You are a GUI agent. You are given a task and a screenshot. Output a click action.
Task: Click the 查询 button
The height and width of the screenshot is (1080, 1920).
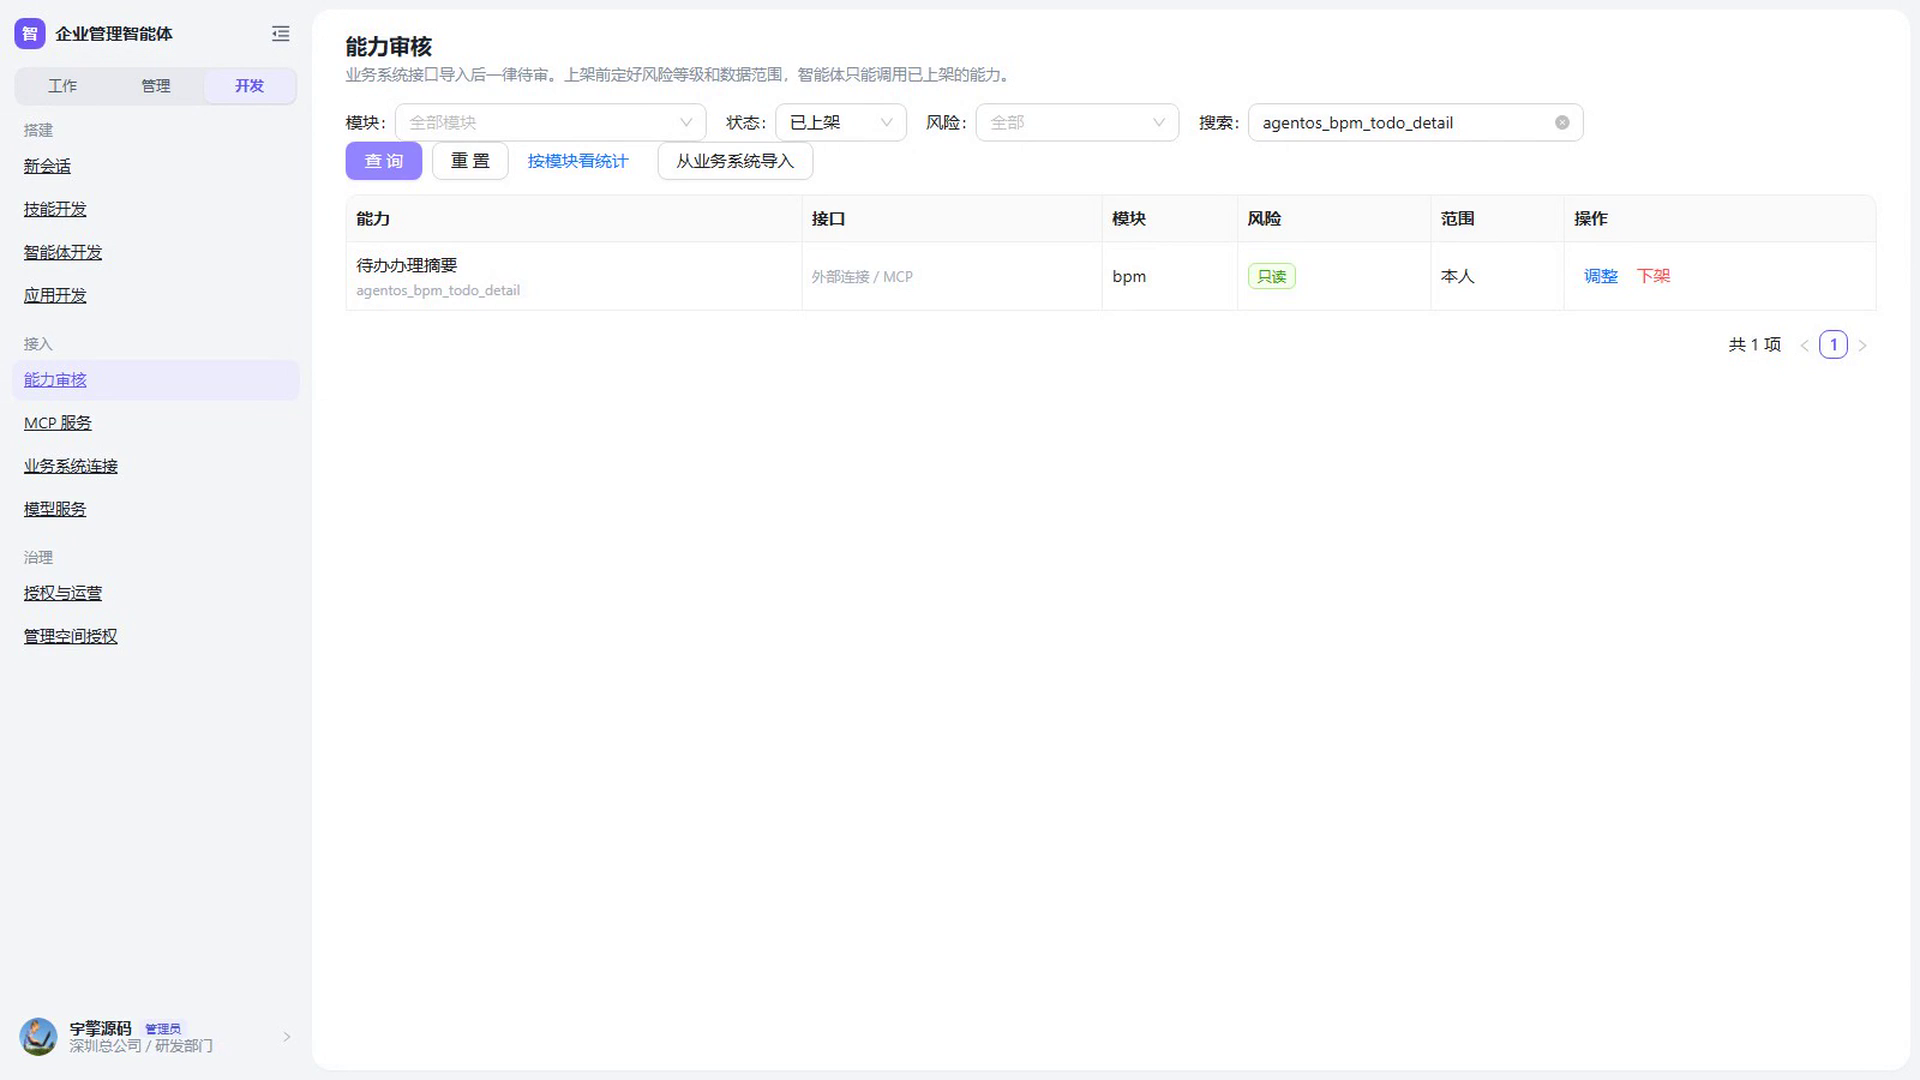pyautogui.click(x=384, y=161)
